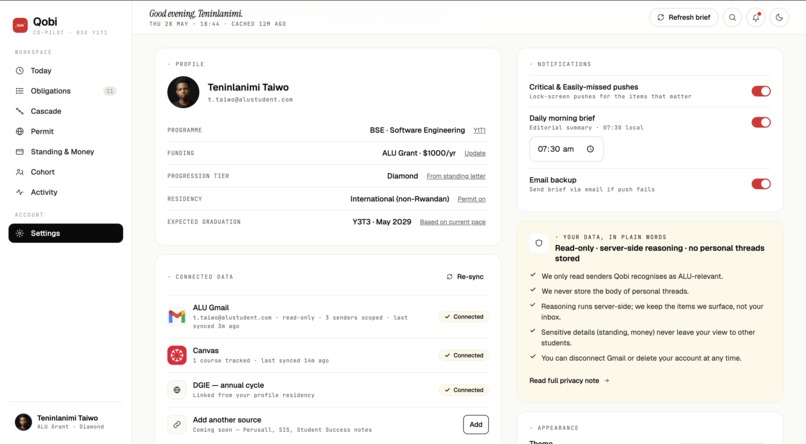Viewport: 806px width, 444px height.
Task: Open the Today page
Action: coord(66,70)
